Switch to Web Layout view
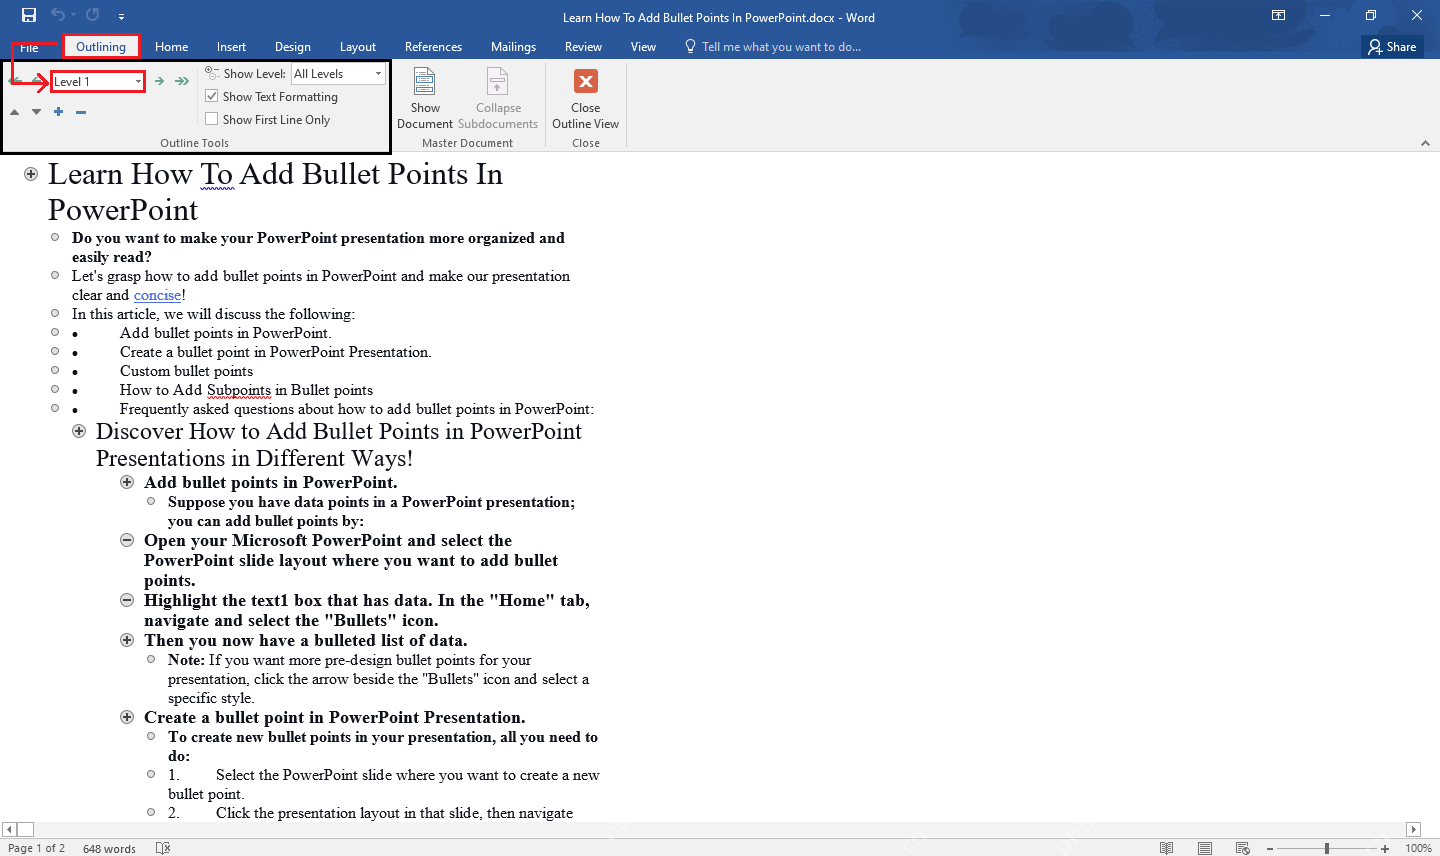Viewport: 1440px width, 856px height. 1243,848
